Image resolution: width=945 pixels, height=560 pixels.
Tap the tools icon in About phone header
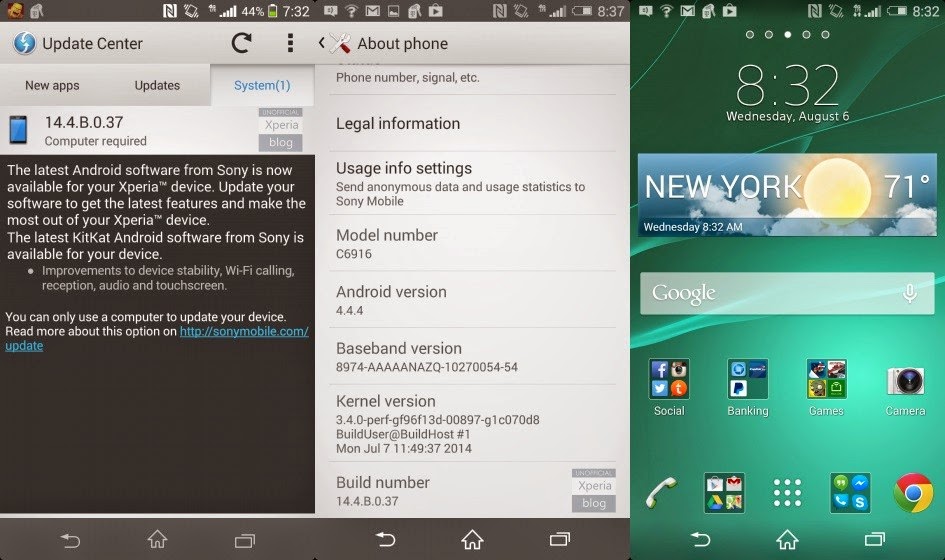coord(340,43)
